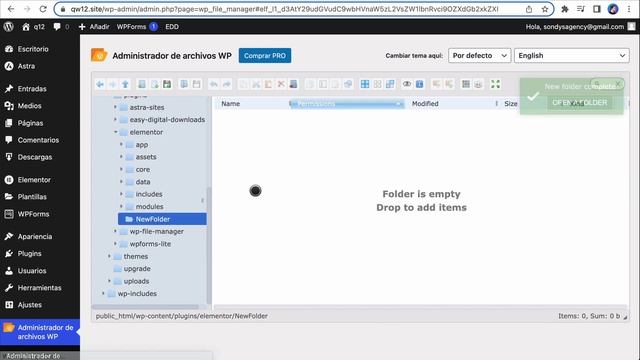Expand the astra-sites folder arrow

(x=116, y=107)
